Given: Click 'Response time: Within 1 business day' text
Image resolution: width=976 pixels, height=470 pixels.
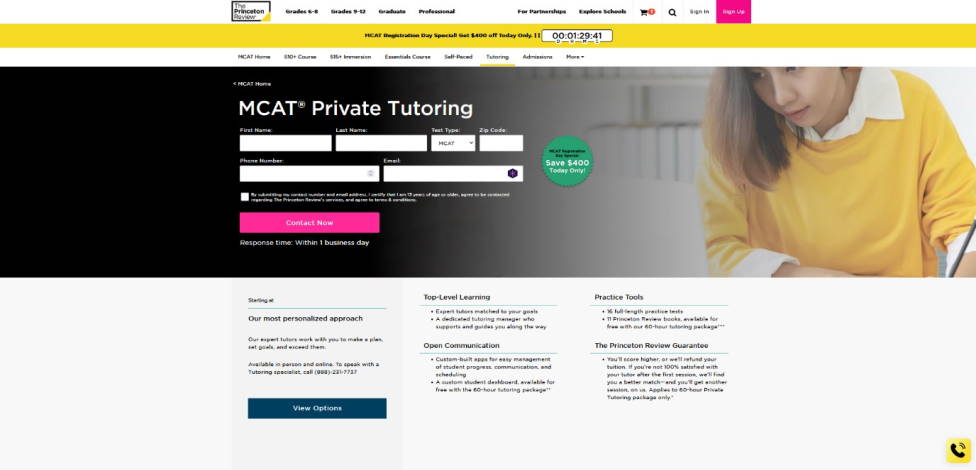Looking at the screenshot, I should pyautogui.click(x=304, y=243).
